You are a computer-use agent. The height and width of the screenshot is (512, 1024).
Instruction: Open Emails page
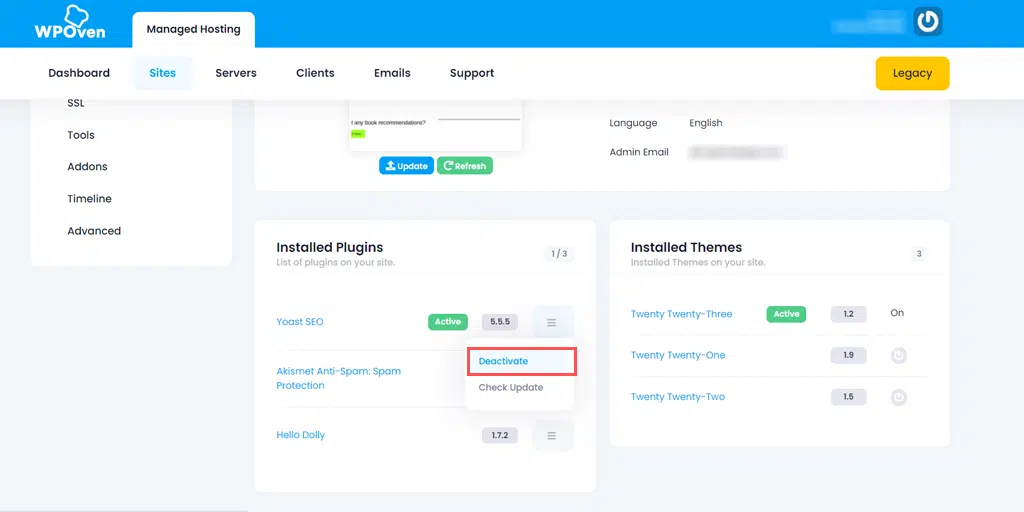(392, 73)
